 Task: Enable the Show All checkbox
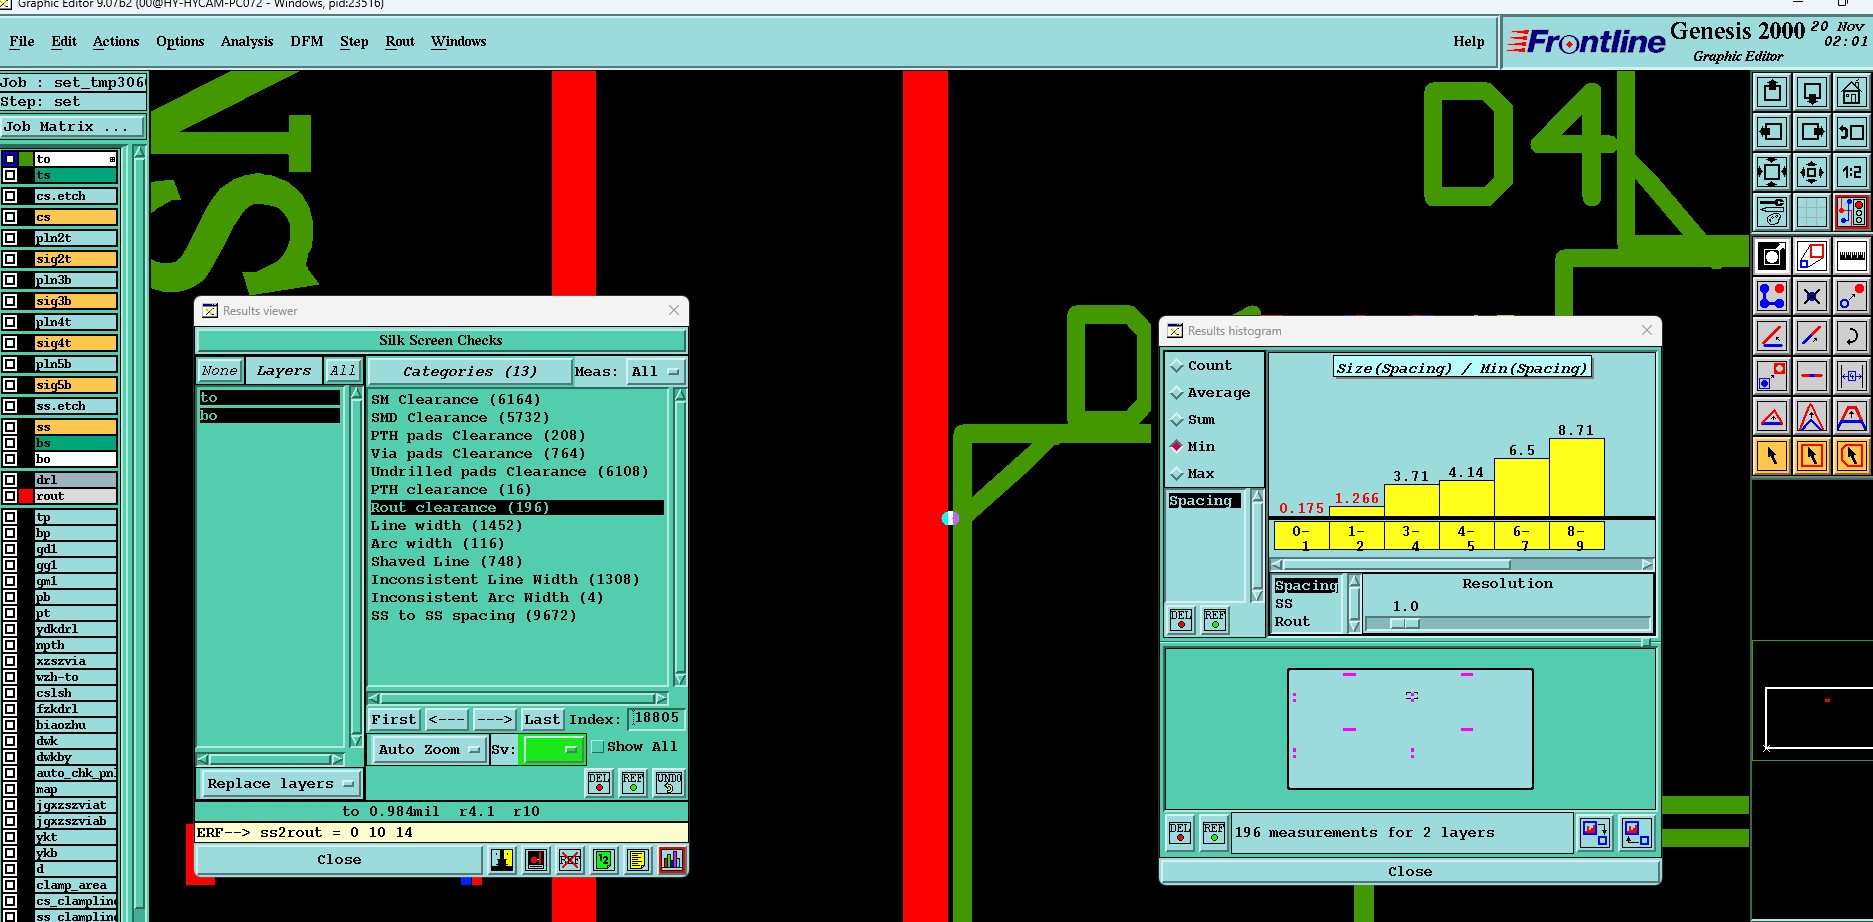pyautogui.click(x=598, y=747)
